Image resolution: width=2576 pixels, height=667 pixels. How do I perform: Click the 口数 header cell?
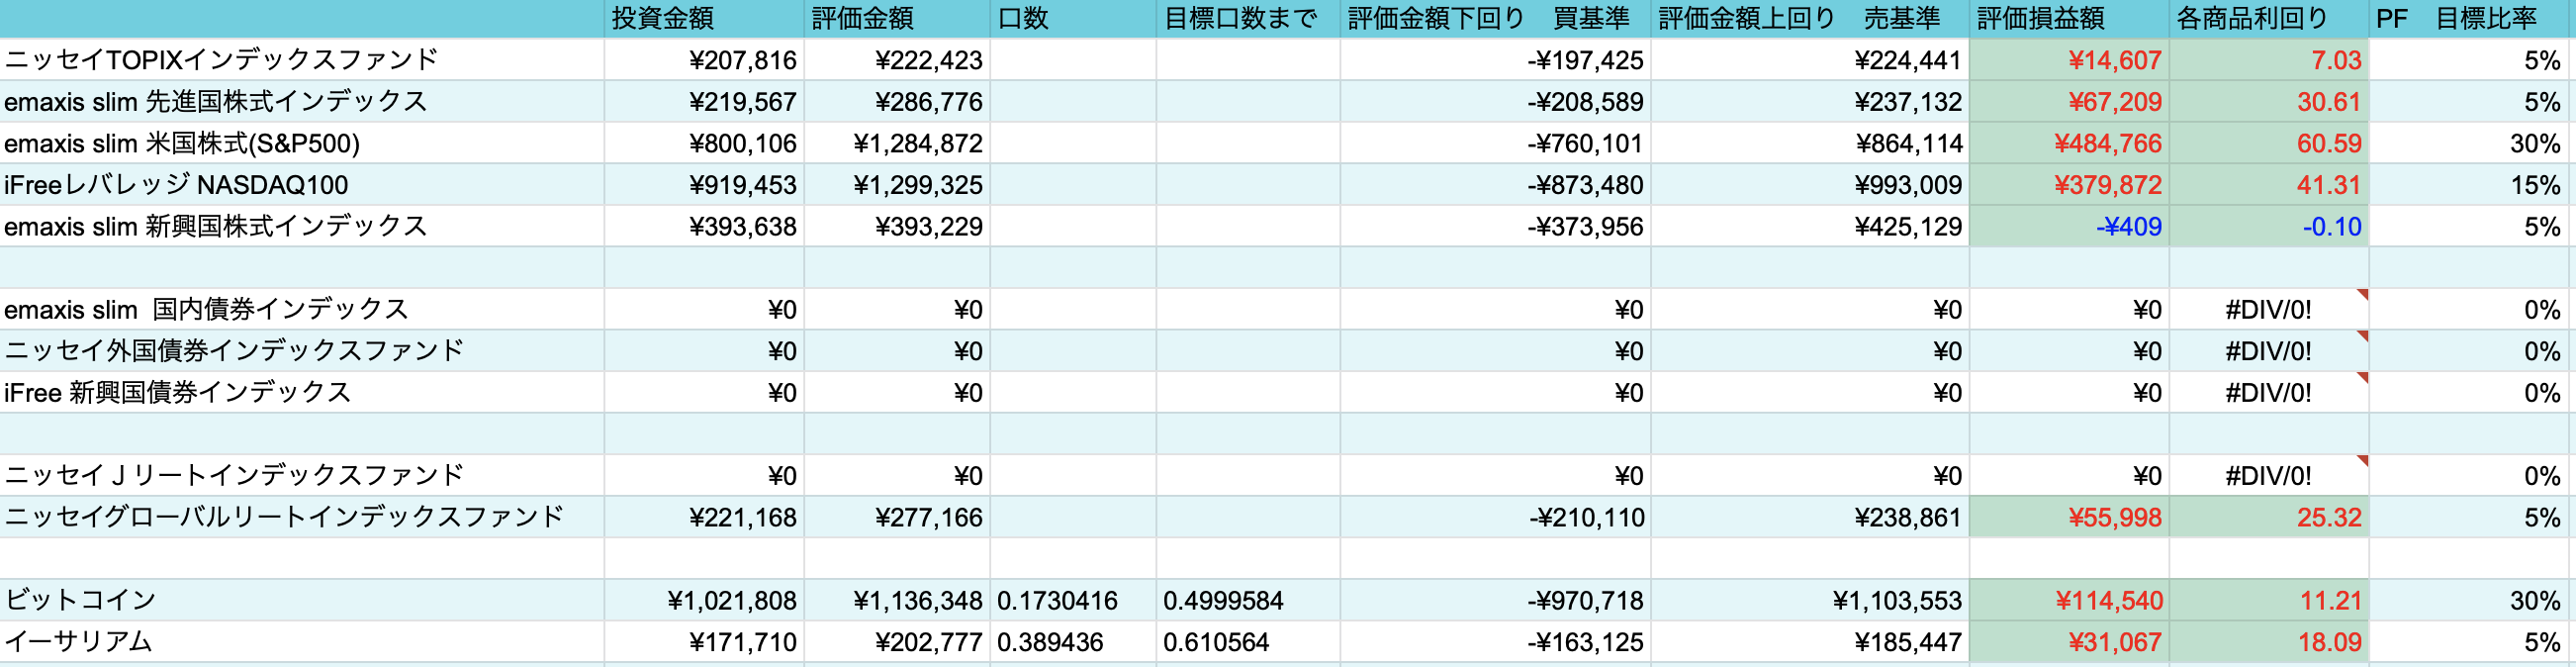(1073, 19)
